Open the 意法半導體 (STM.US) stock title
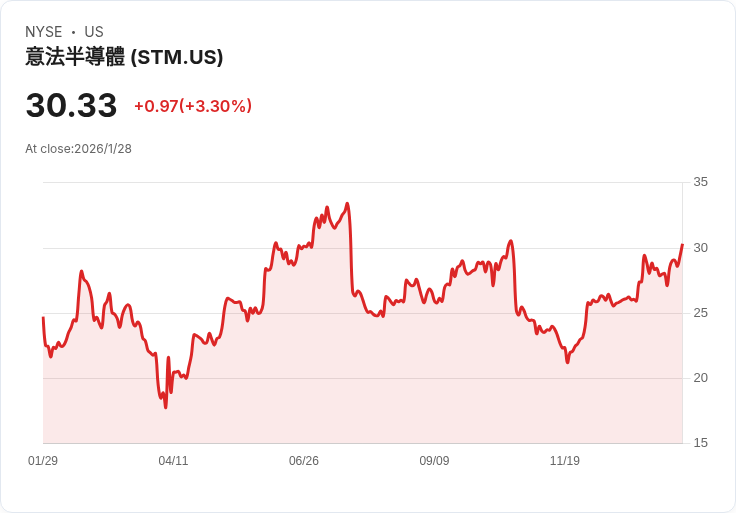Image resolution: width=736 pixels, height=513 pixels. point(124,57)
